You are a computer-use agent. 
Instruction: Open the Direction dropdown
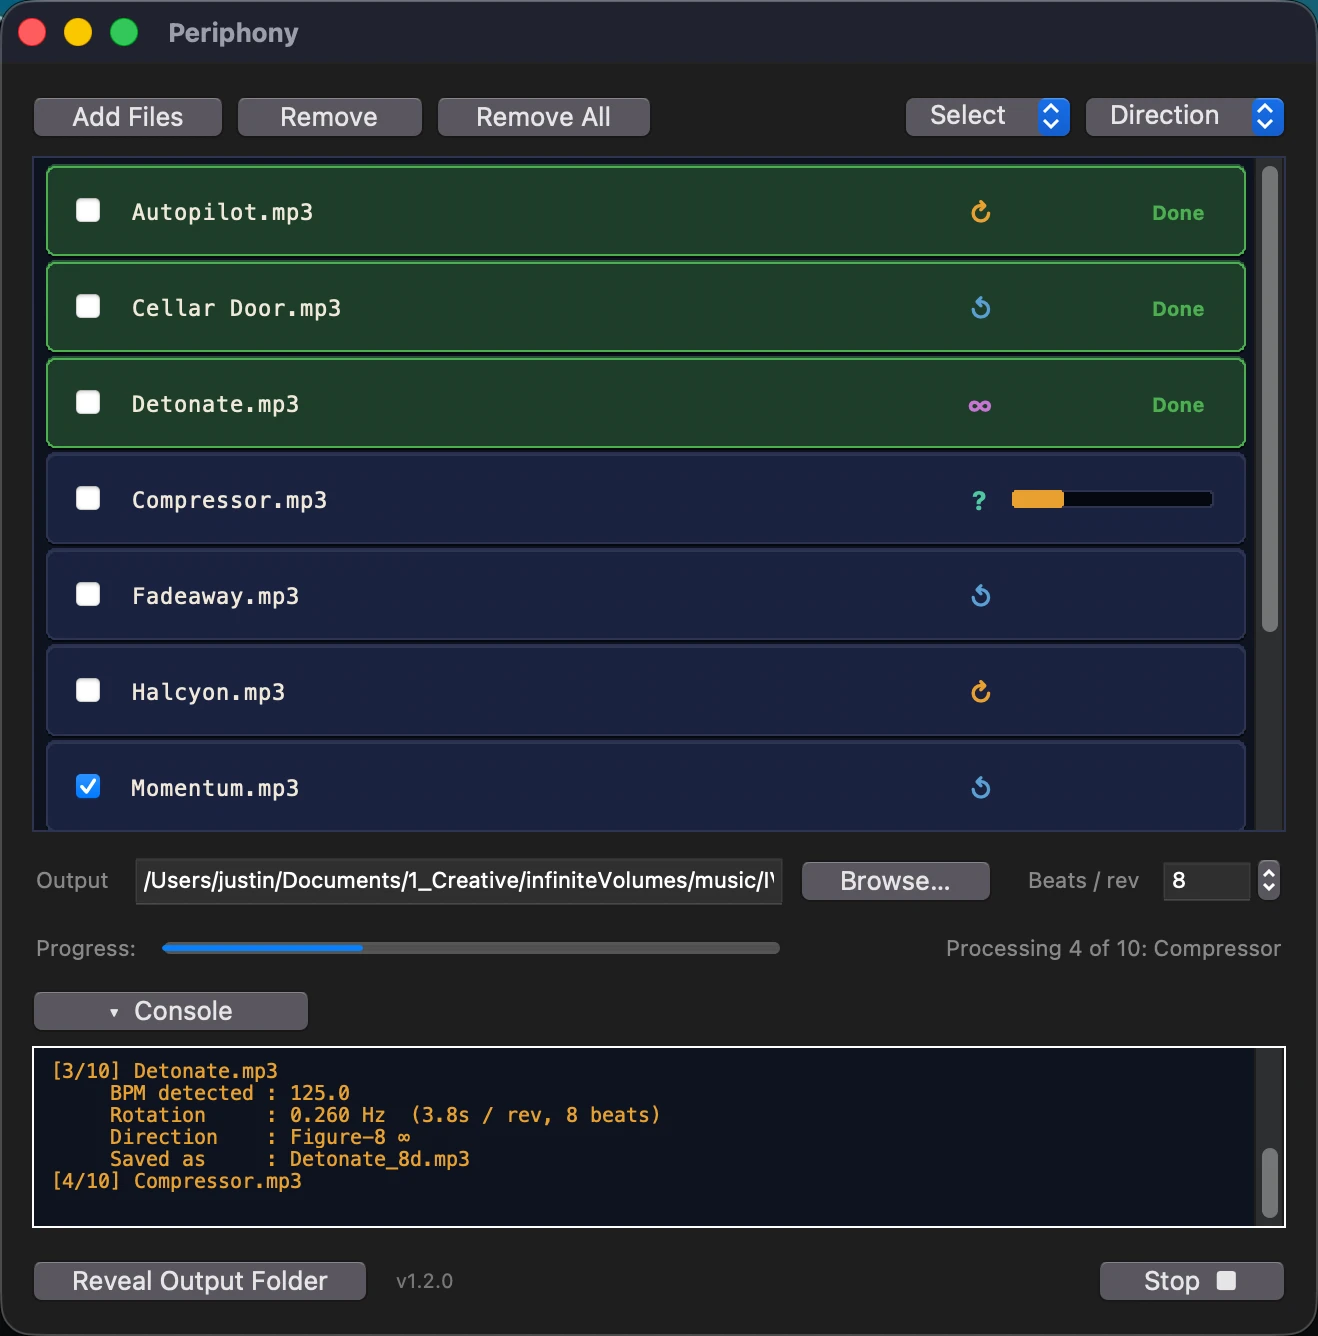click(x=1185, y=116)
